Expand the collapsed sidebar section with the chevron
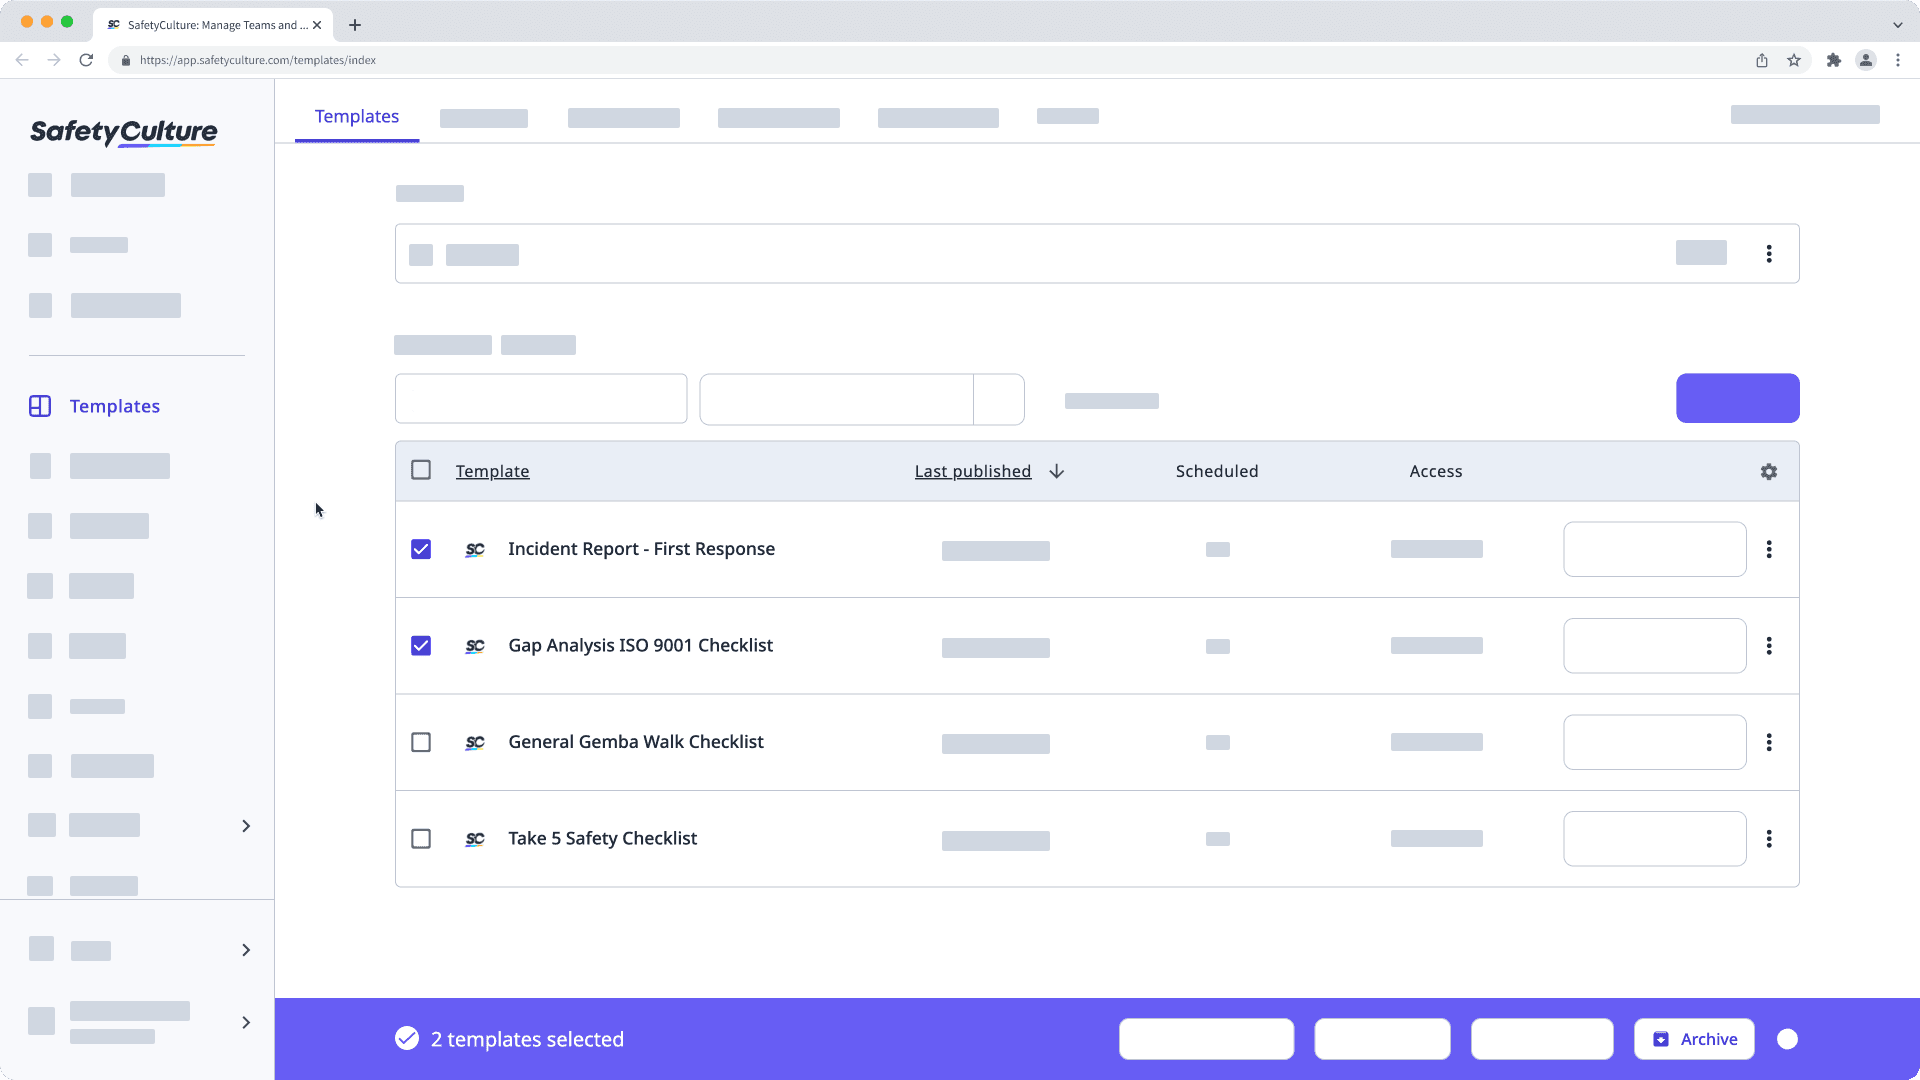Viewport: 1920px width, 1080px height. click(x=246, y=825)
